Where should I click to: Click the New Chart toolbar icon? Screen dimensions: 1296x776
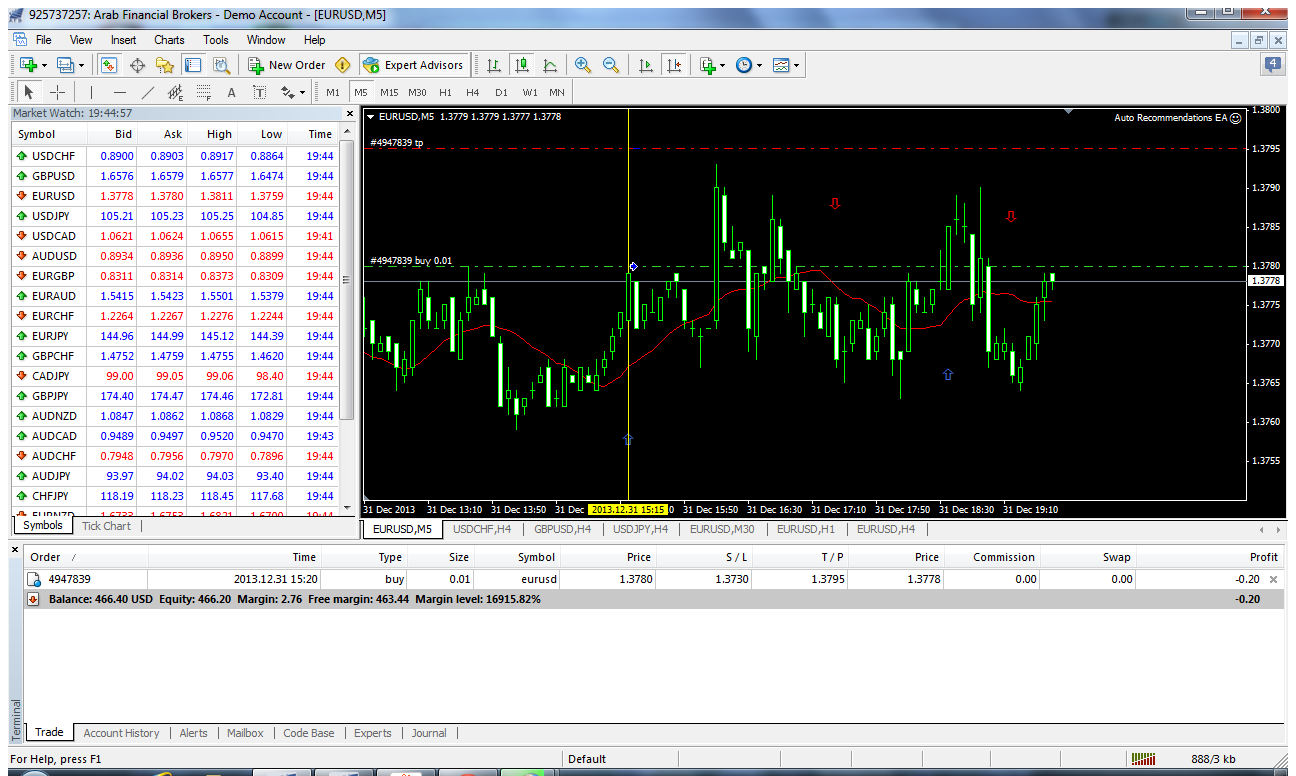click(x=27, y=65)
